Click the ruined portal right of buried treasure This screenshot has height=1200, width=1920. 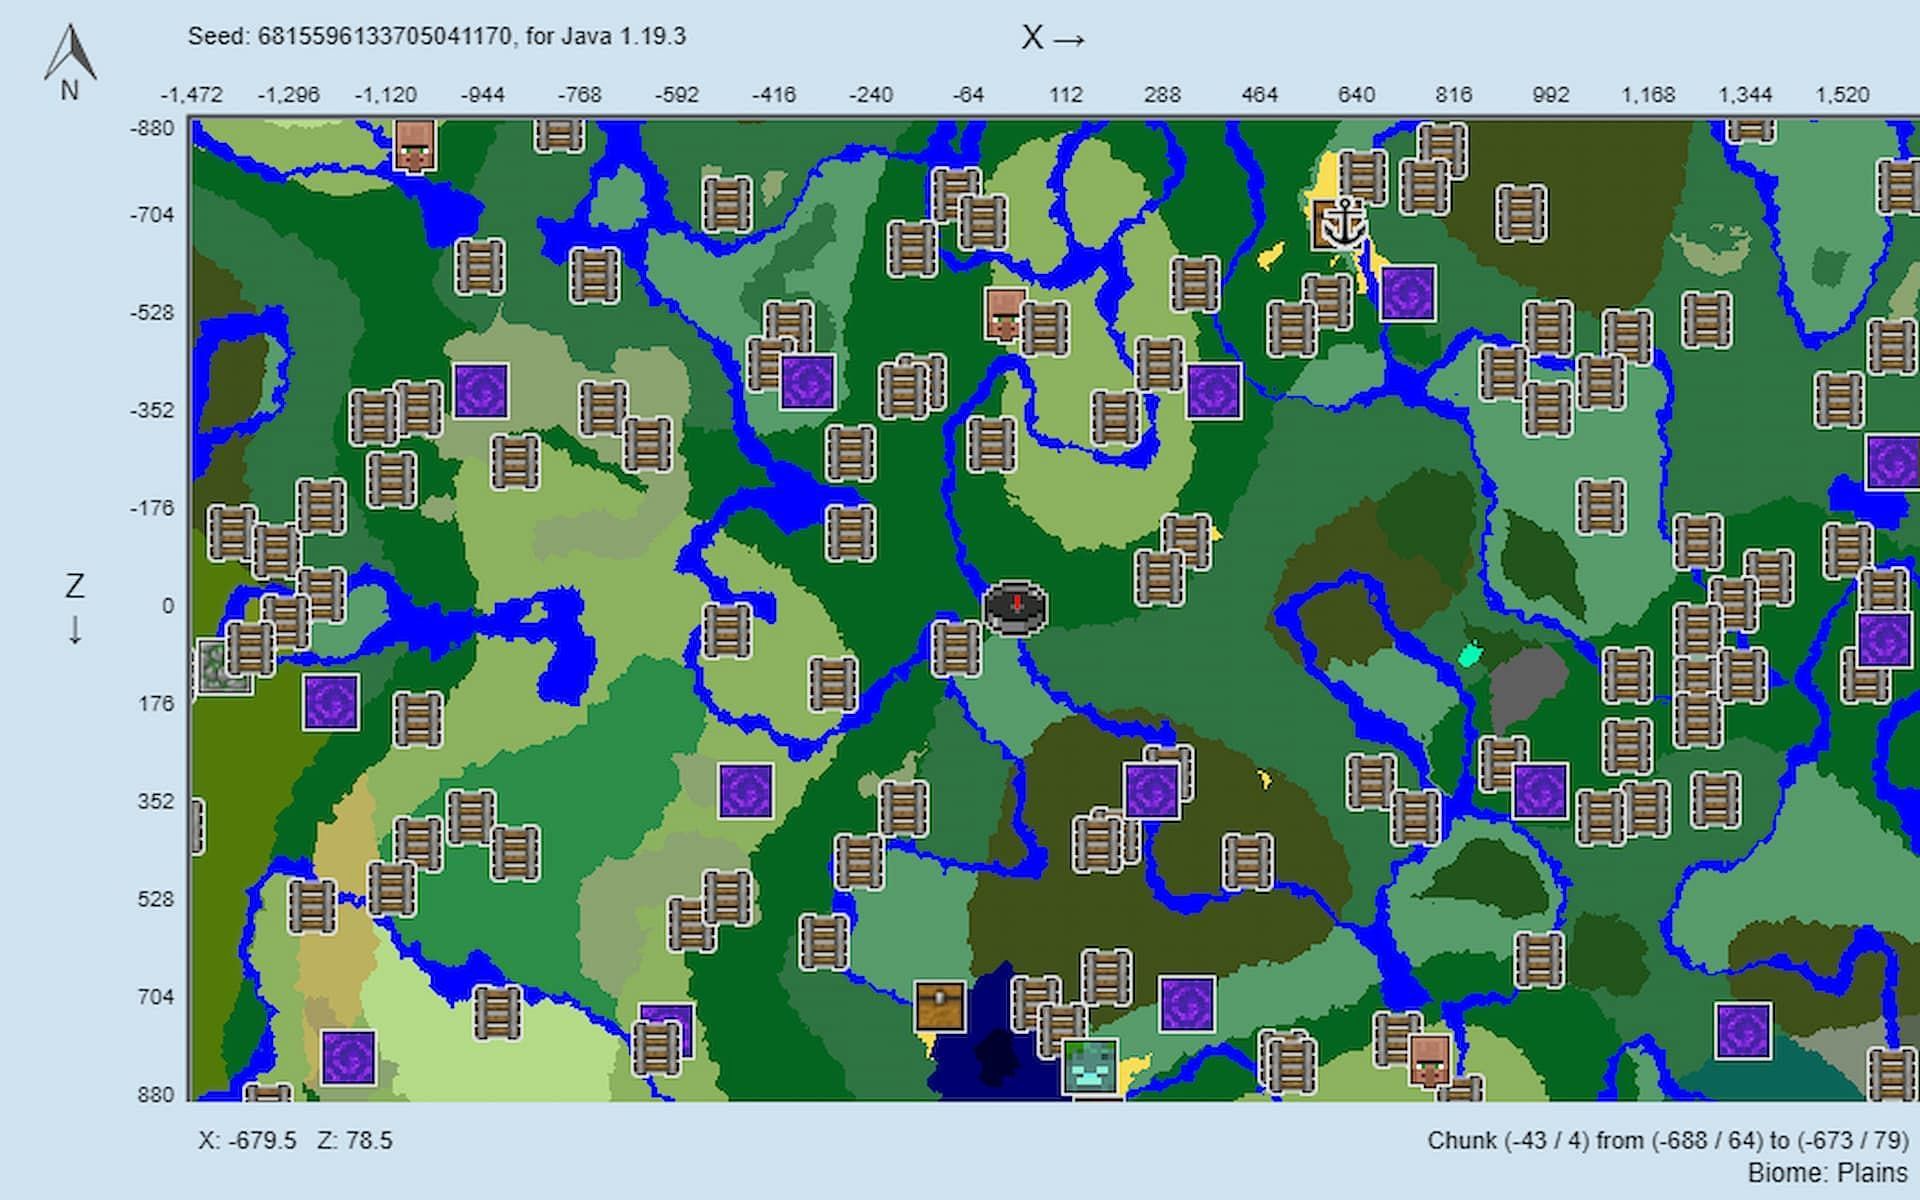pos(1187,1004)
